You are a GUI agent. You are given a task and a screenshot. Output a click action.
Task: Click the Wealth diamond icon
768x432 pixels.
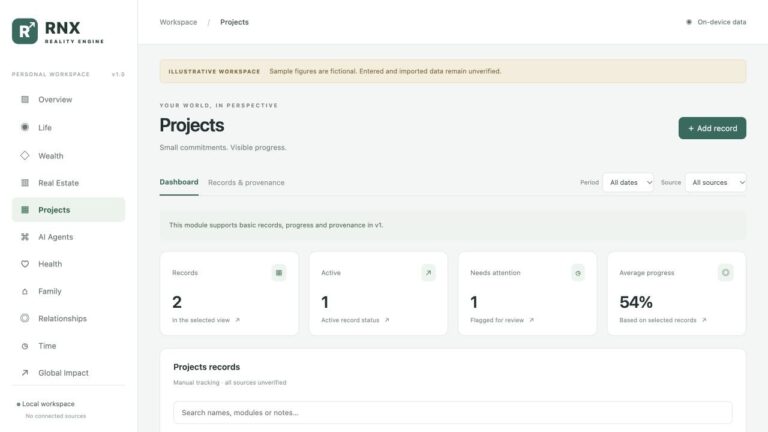click(25, 156)
